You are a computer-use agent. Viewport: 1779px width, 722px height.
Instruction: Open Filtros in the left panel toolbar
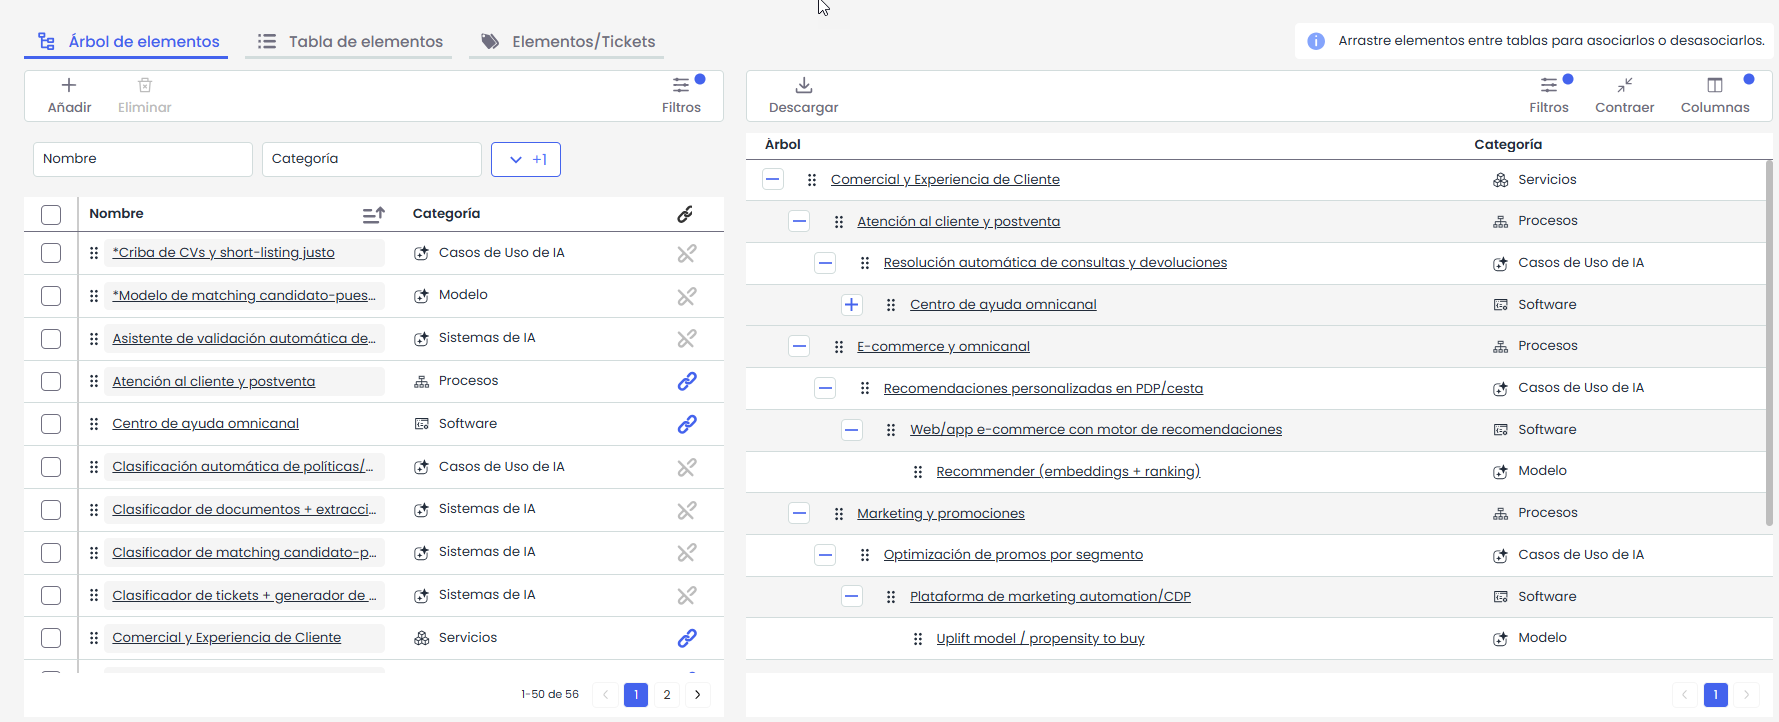(681, 95)
